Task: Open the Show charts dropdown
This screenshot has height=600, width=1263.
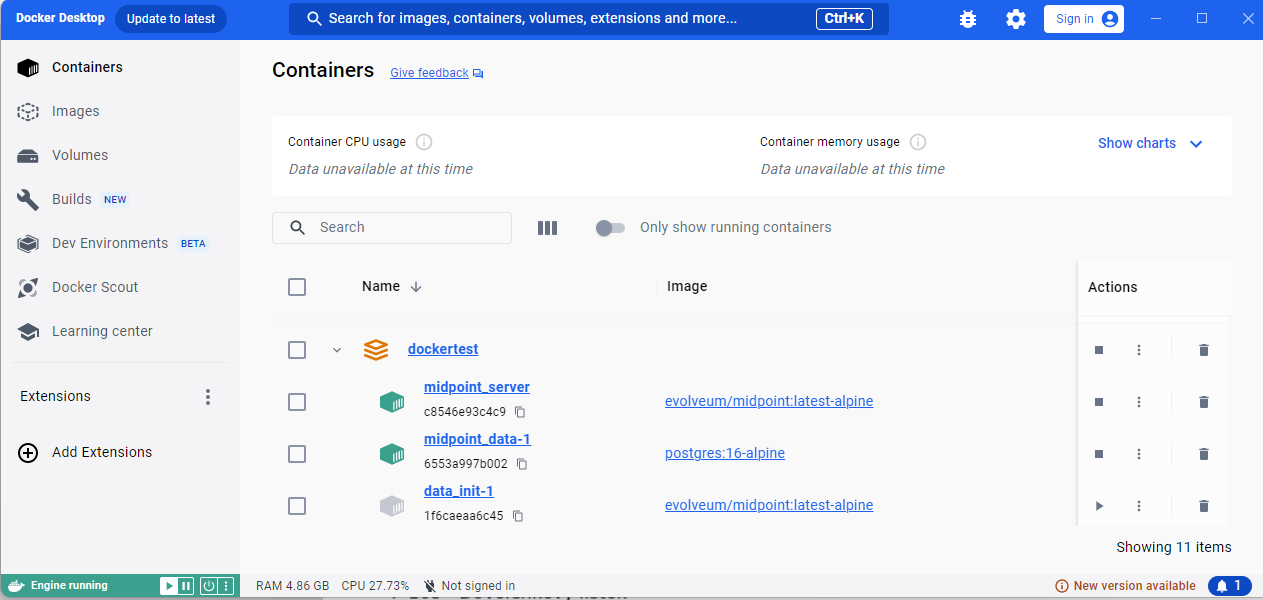Action: pyautogui.click(x=1150, y=143)
